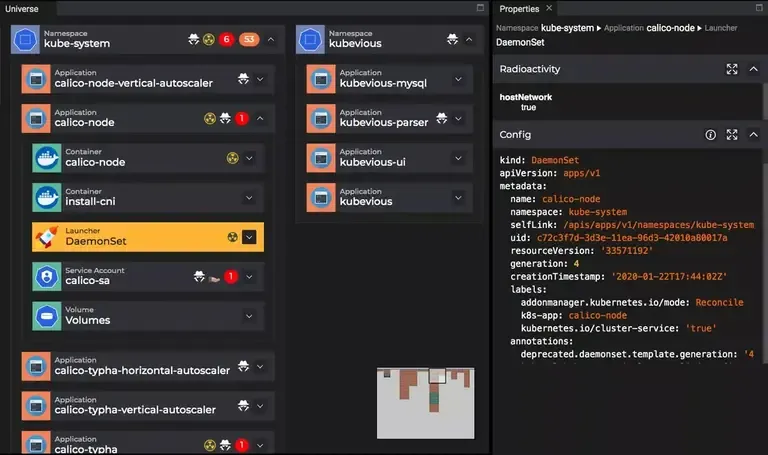Click the Config info circle icon

tap(710, 135)
